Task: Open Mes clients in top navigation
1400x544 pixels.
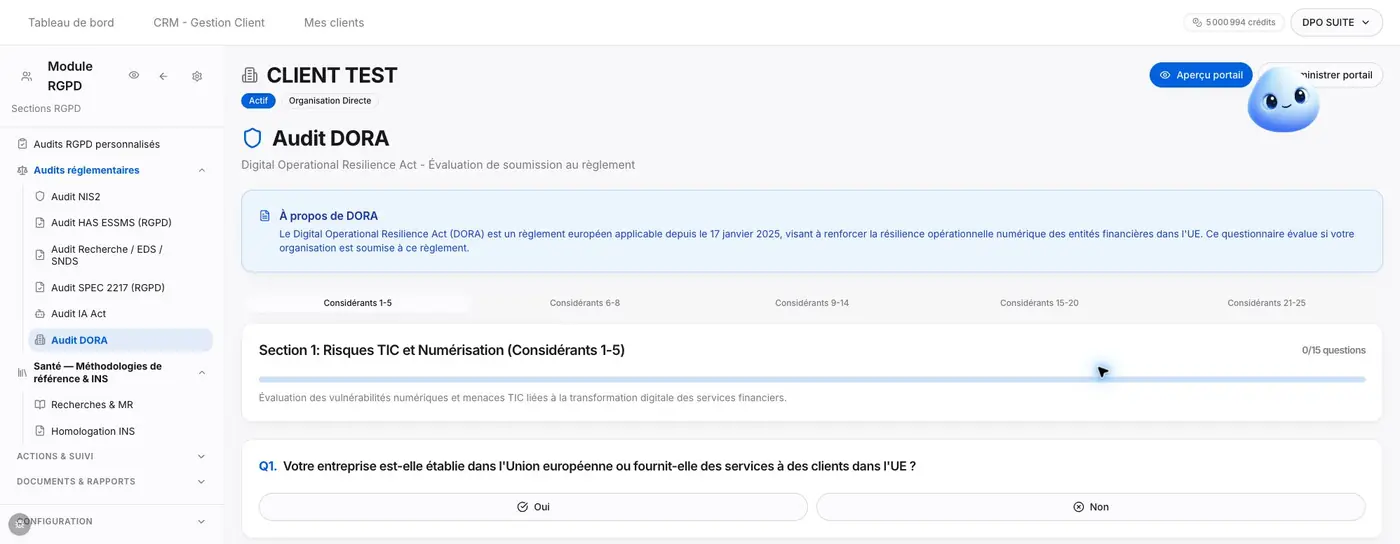Action: click(334, 22)
